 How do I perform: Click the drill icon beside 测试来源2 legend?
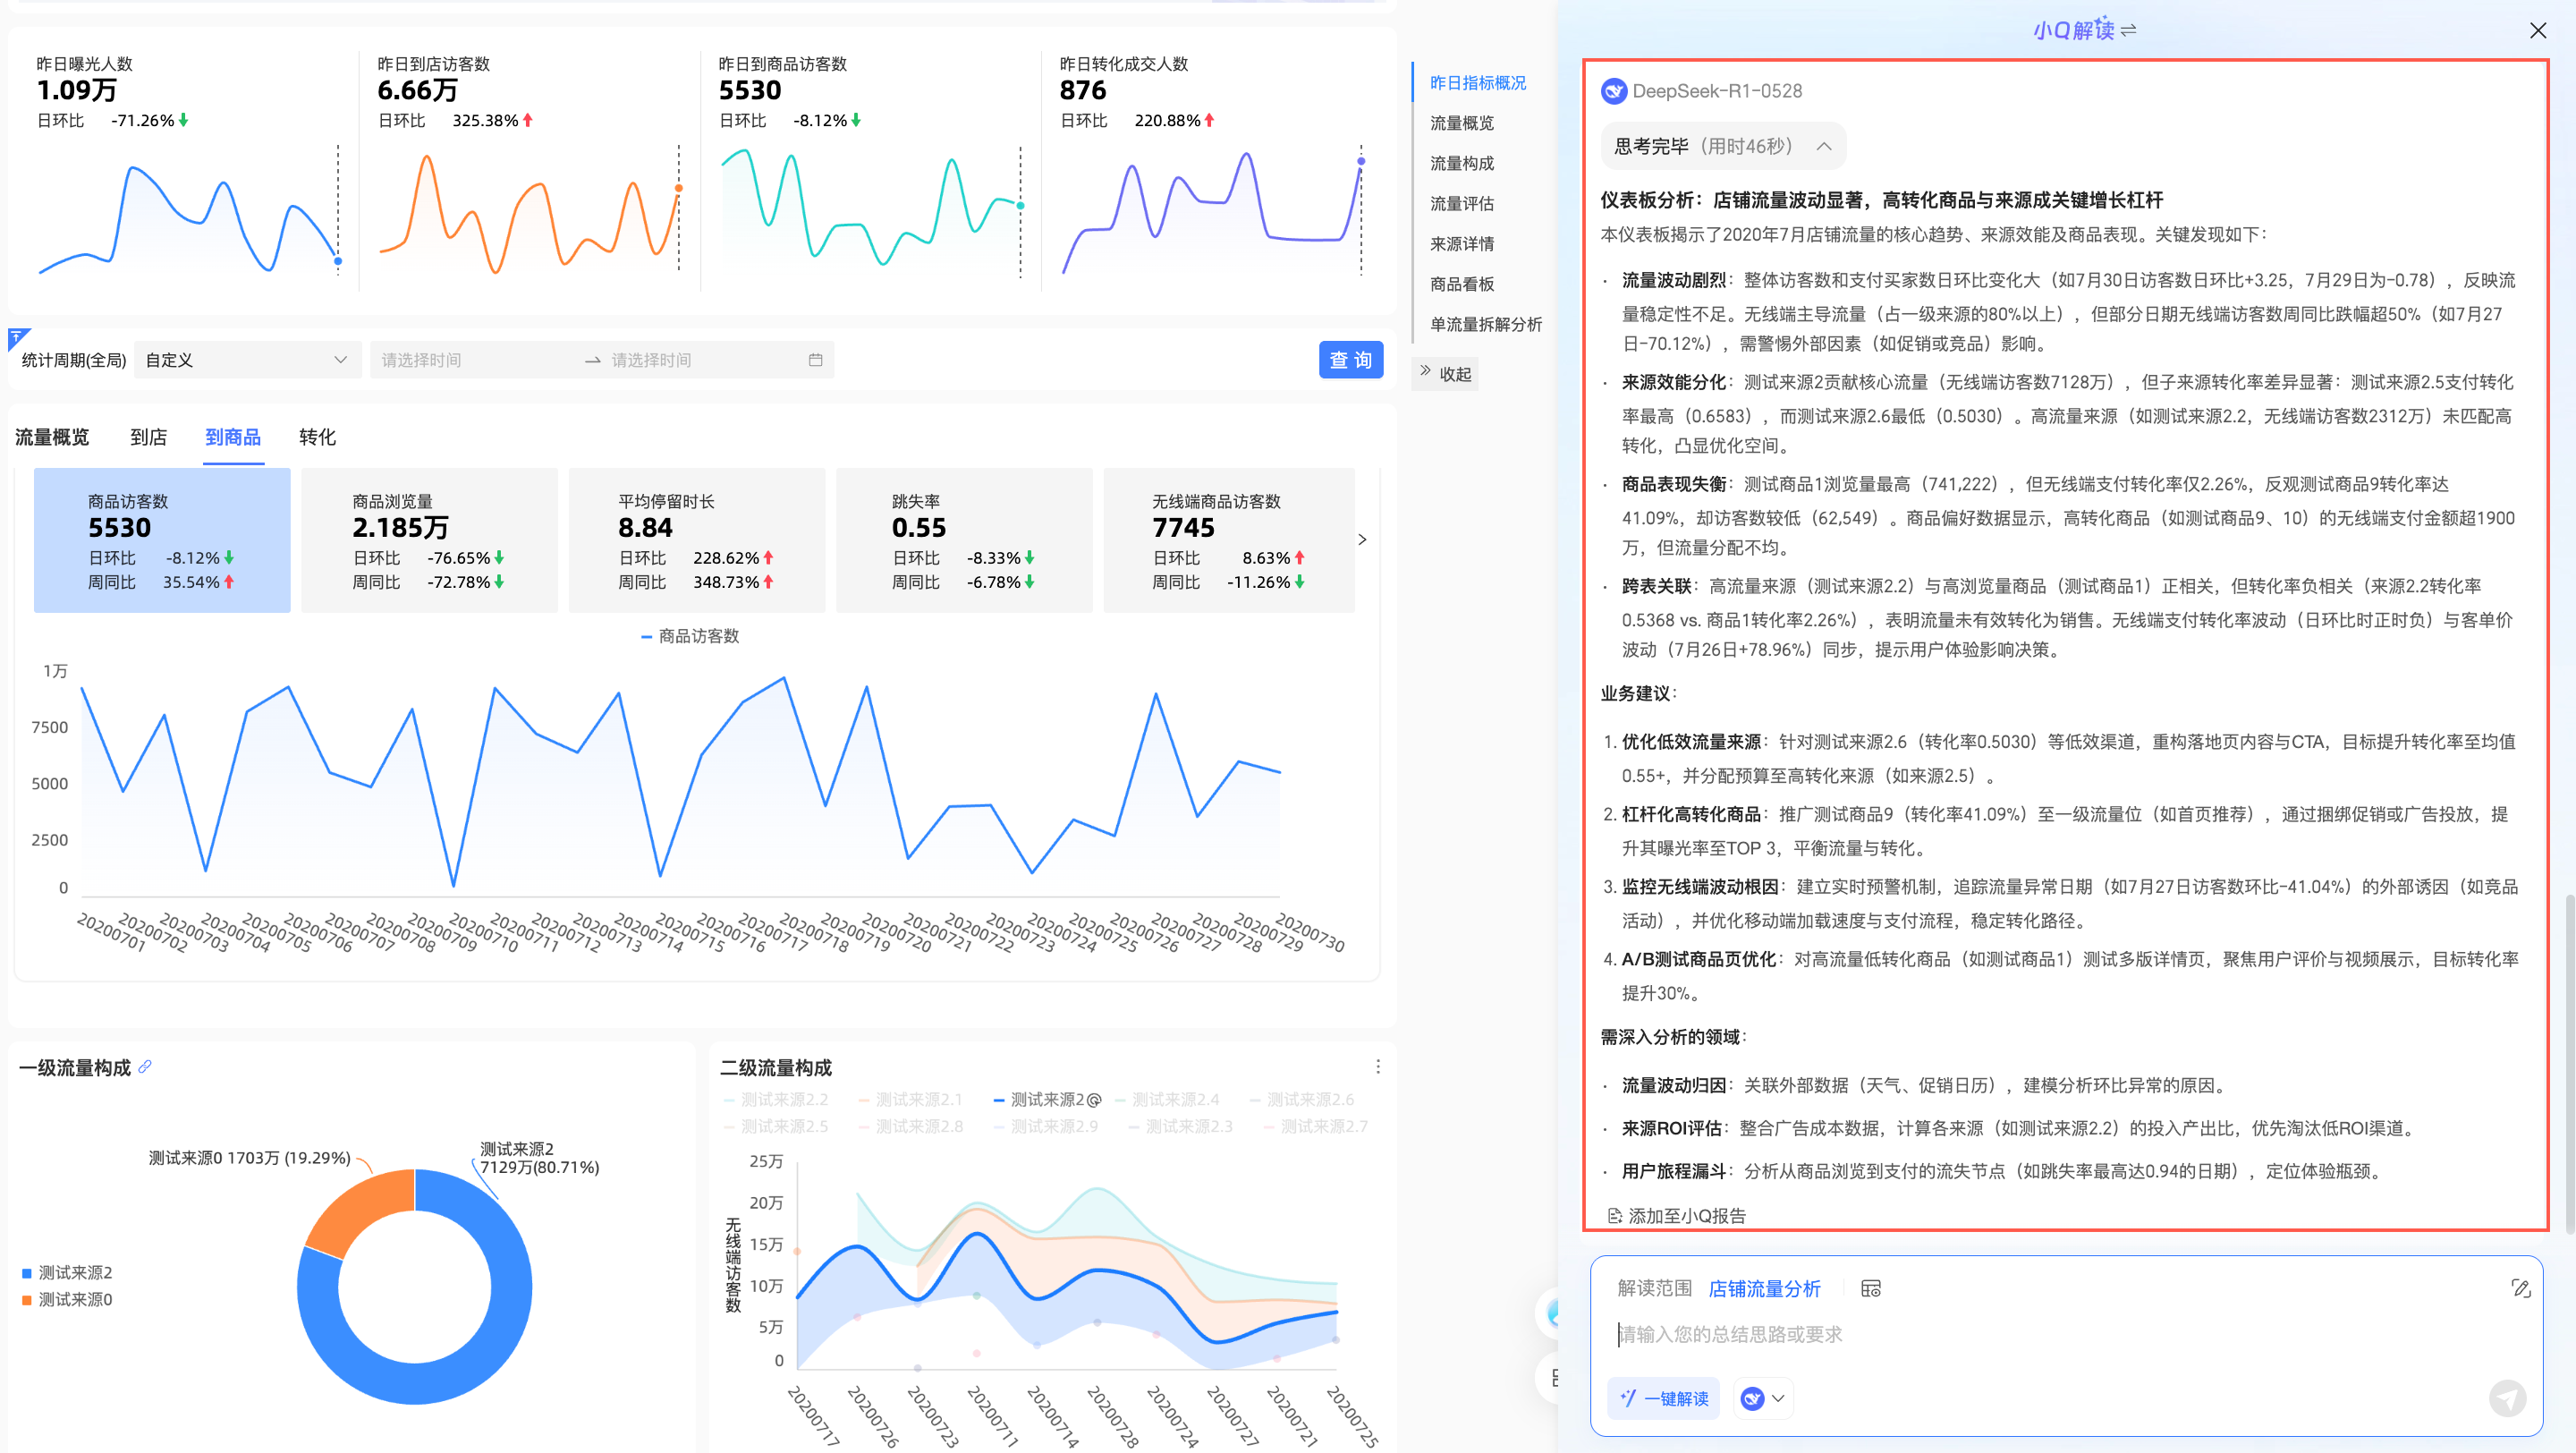click(x=1094, y=1100)
